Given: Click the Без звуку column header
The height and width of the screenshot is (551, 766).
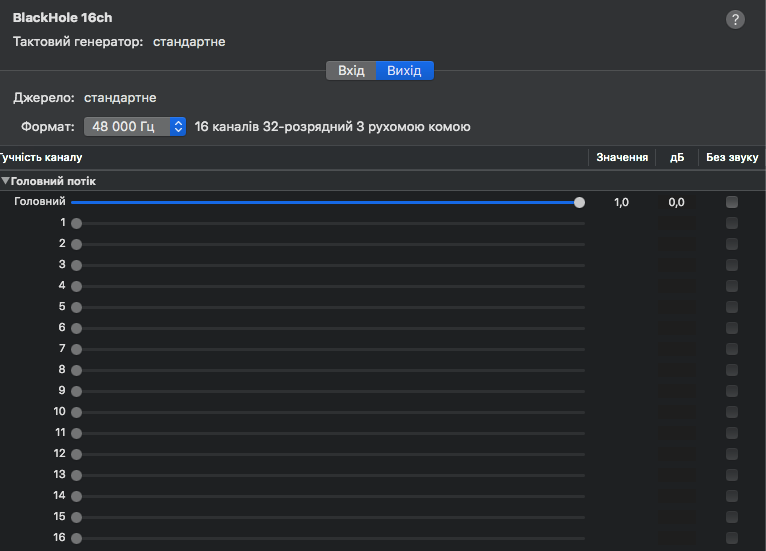Looking at the screenshot, I should tap(732, 158).
